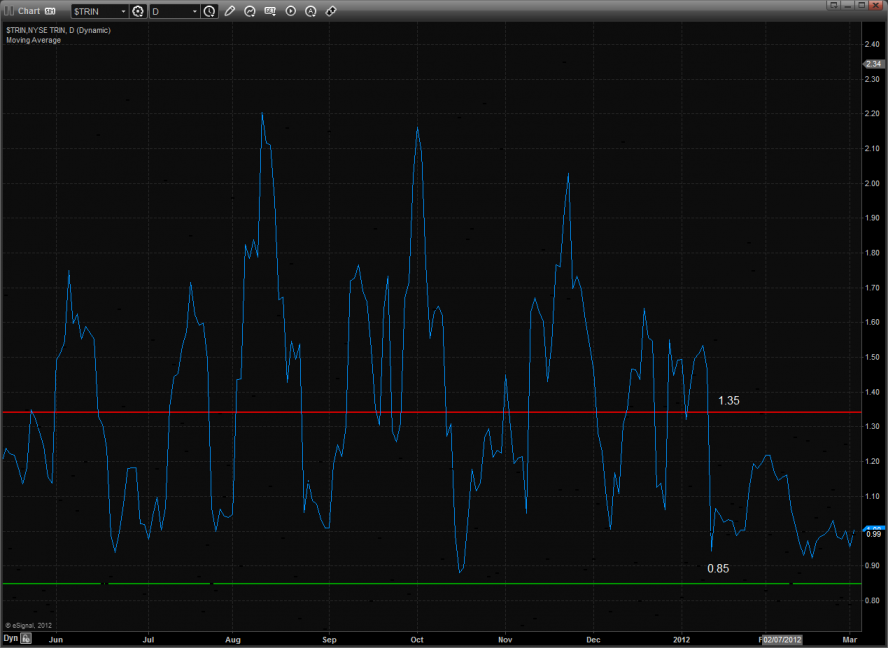Open the SEL template selector icon
Viewport: 888px width, 648px height.
[x=270, y=11]
